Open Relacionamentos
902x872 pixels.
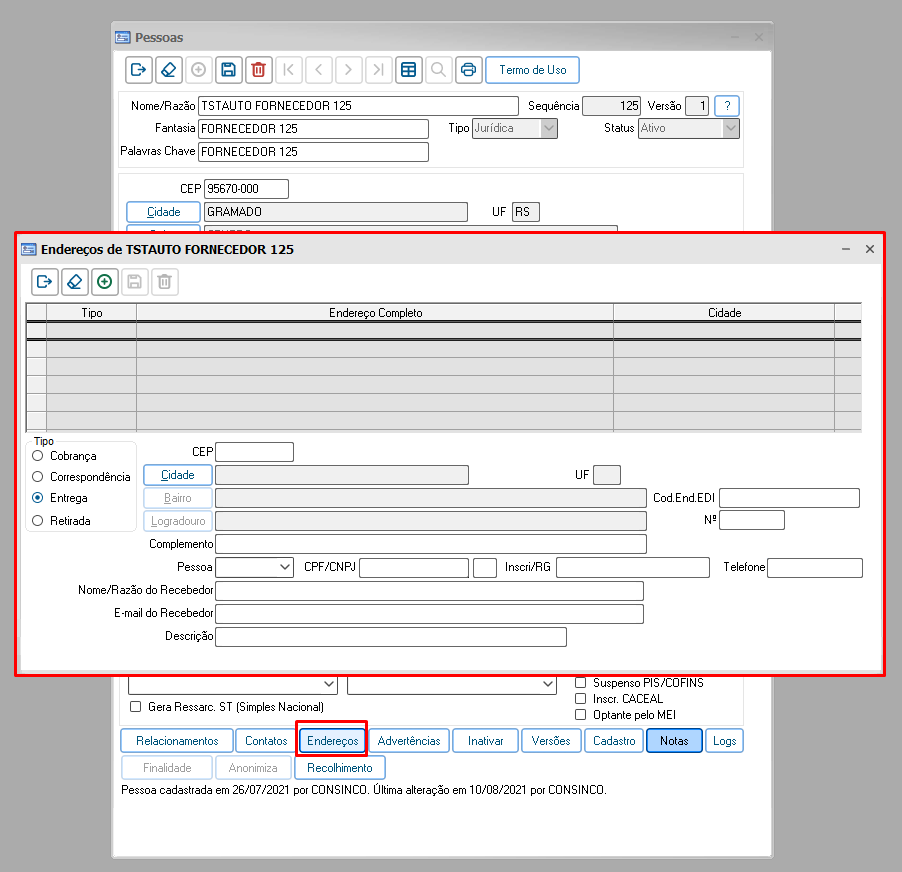(177, 741)
